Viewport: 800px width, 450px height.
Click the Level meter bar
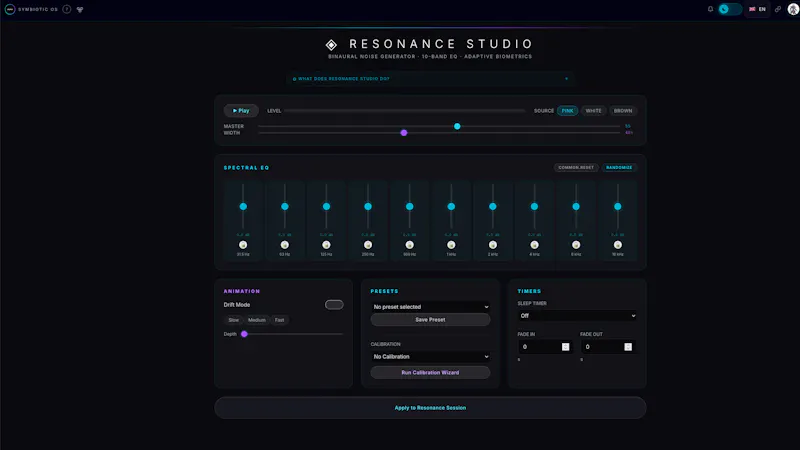405,111
